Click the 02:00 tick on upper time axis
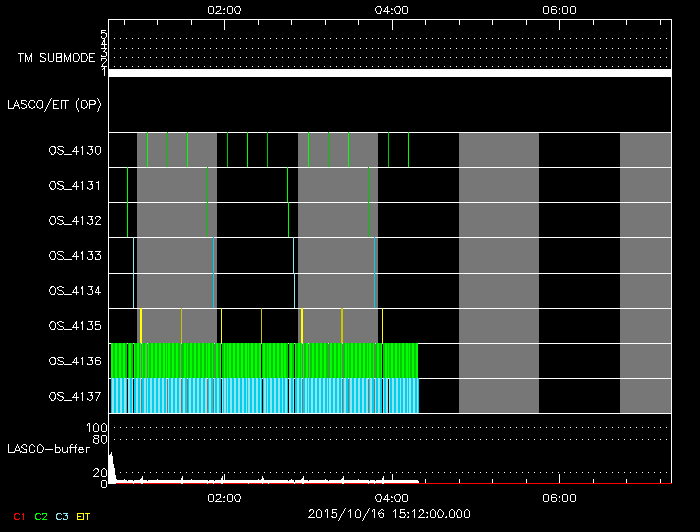This screenshot has width=700, height=532. tap(223, 9)
